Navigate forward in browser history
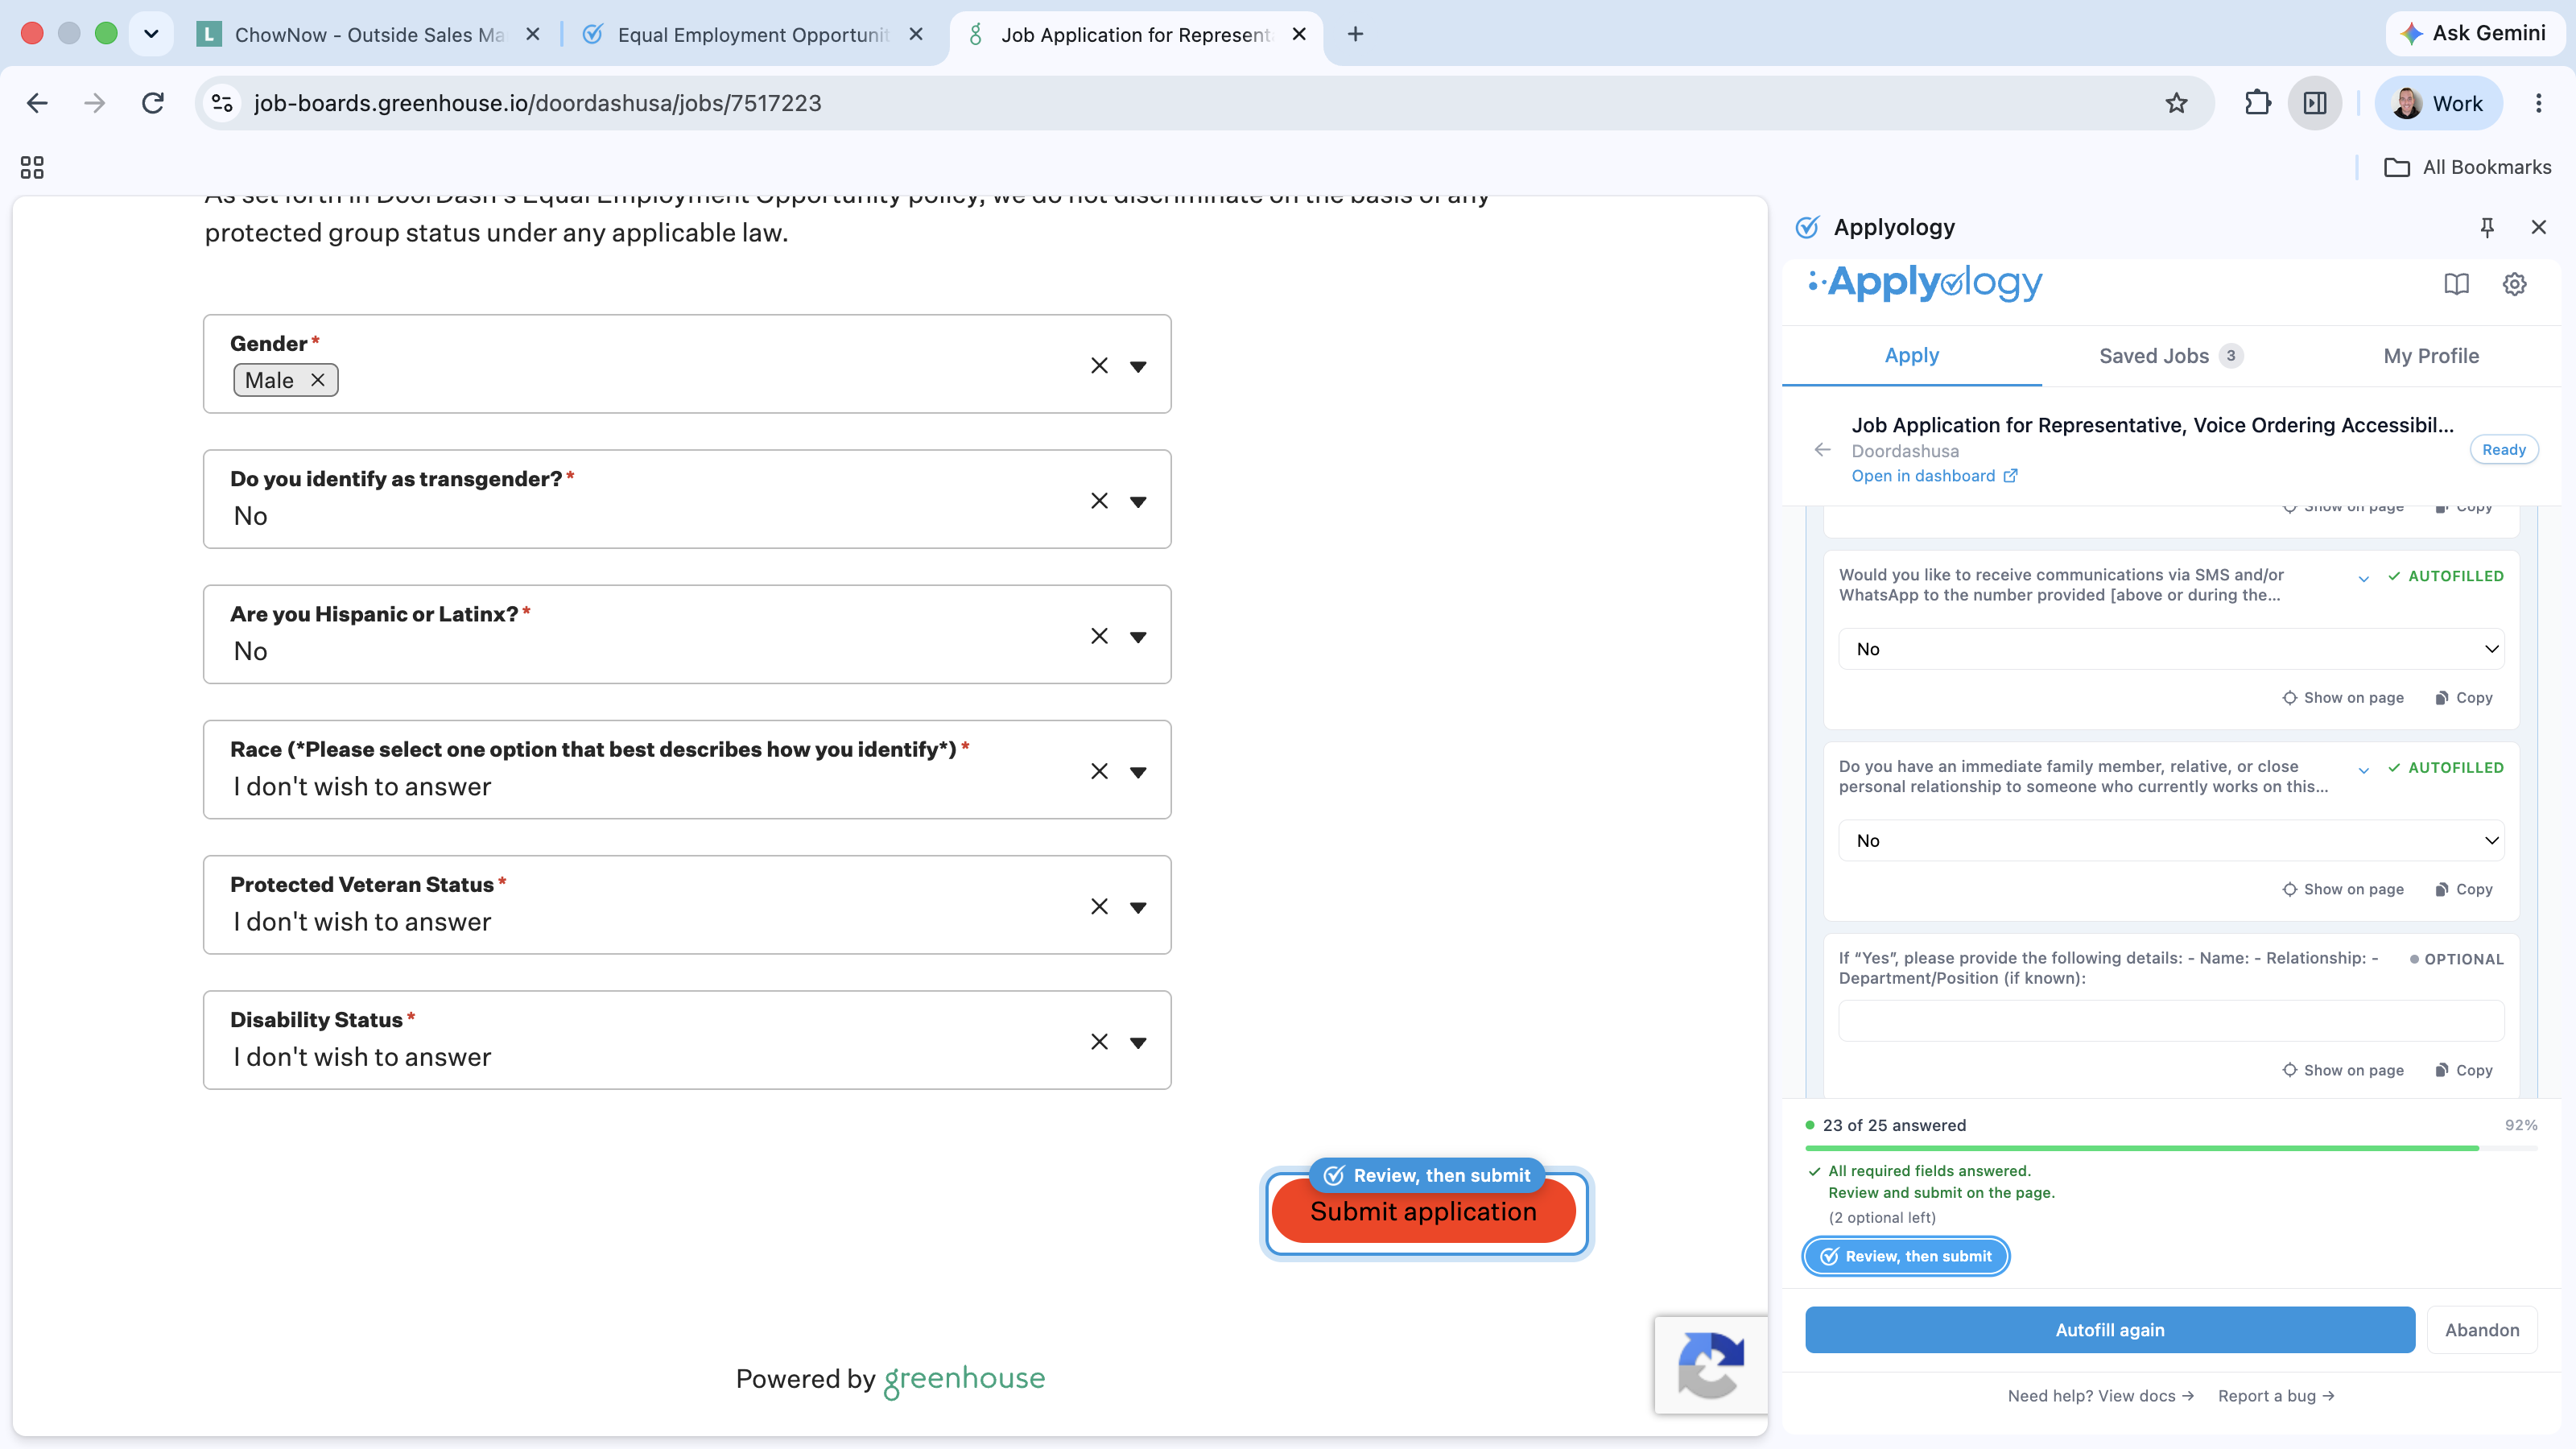The height and width of the screenshot is (1449, 2576). [x=94, y=103]
